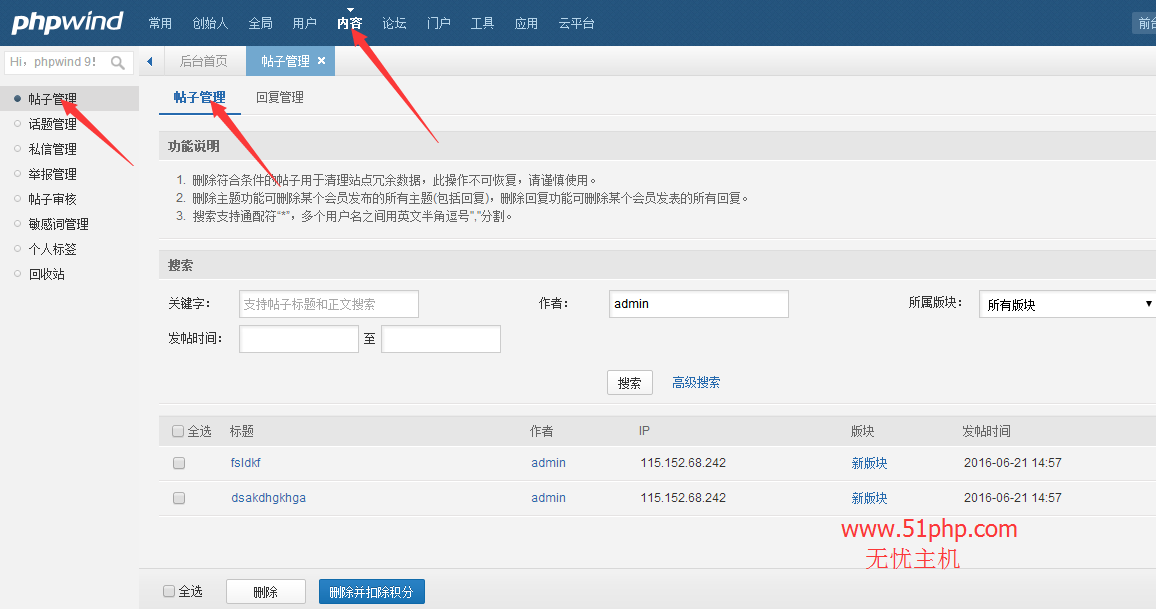Toggle the 全选 checkbox in table header

[x=178, y=431]
